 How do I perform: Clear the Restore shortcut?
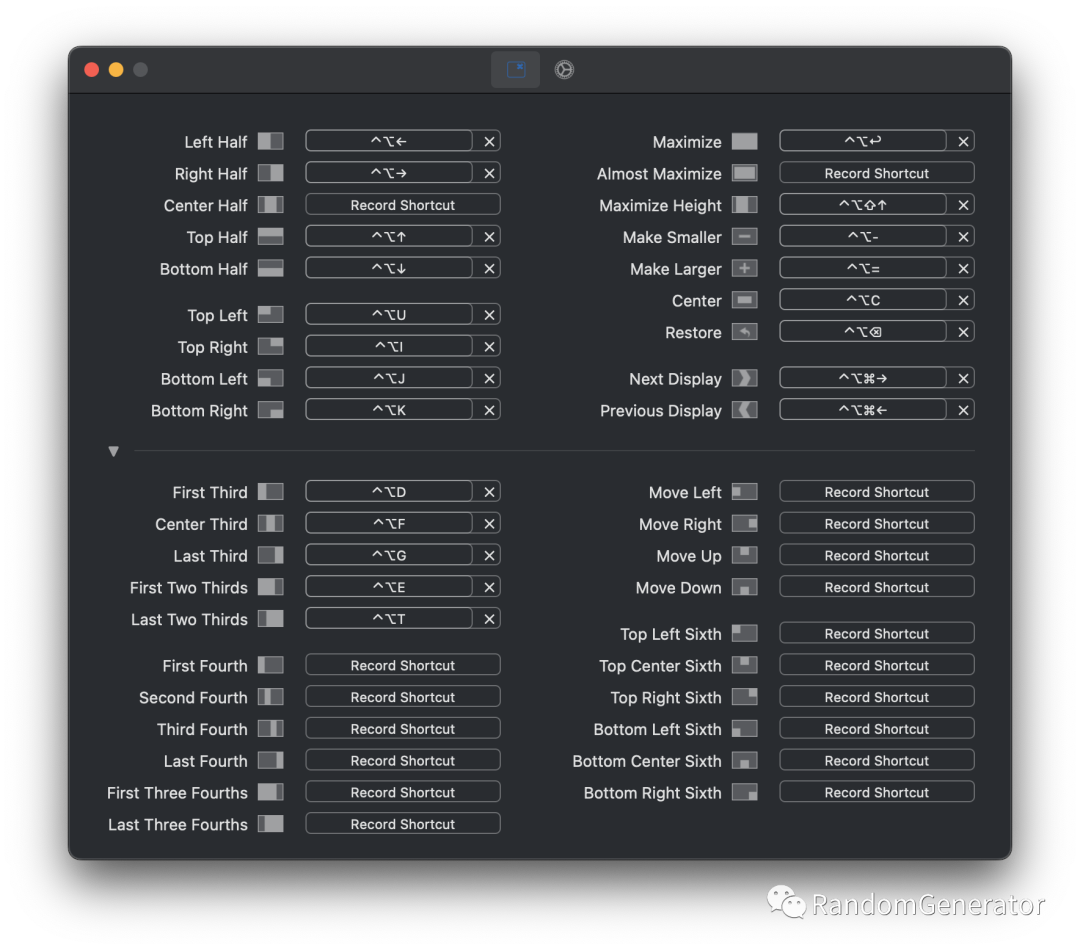coord(963,331)
